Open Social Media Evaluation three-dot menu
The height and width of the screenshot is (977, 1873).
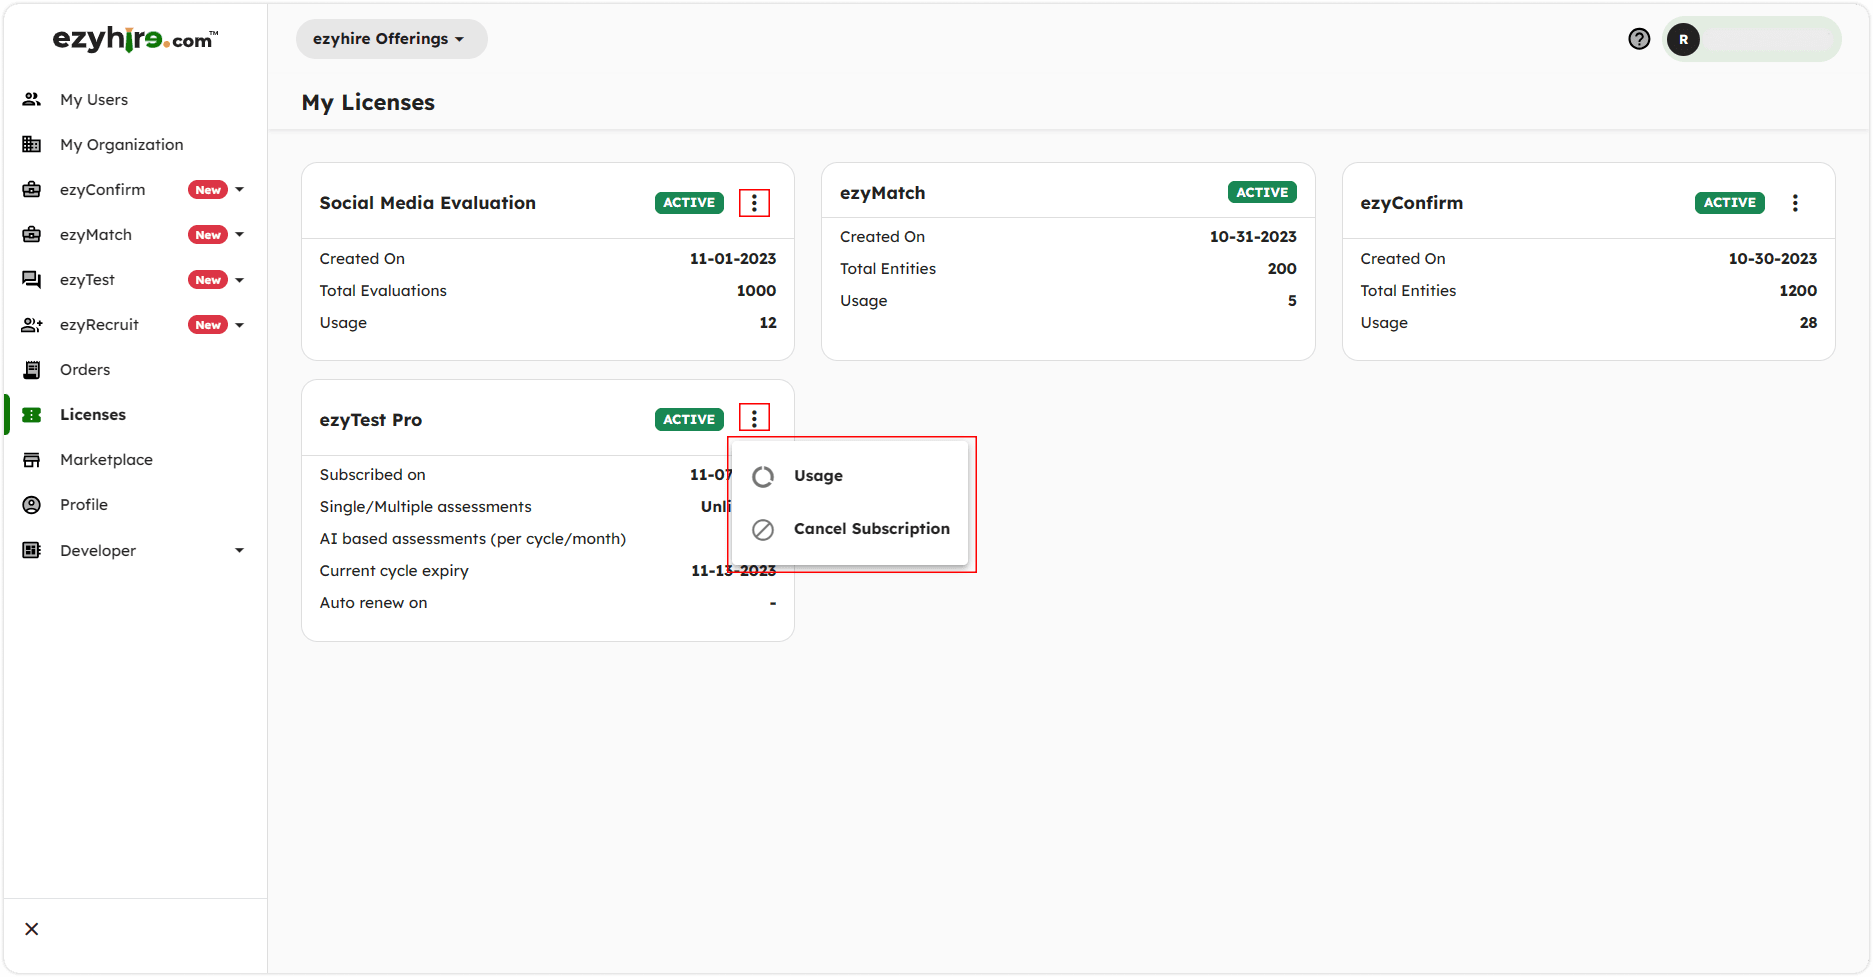(754, 203)
